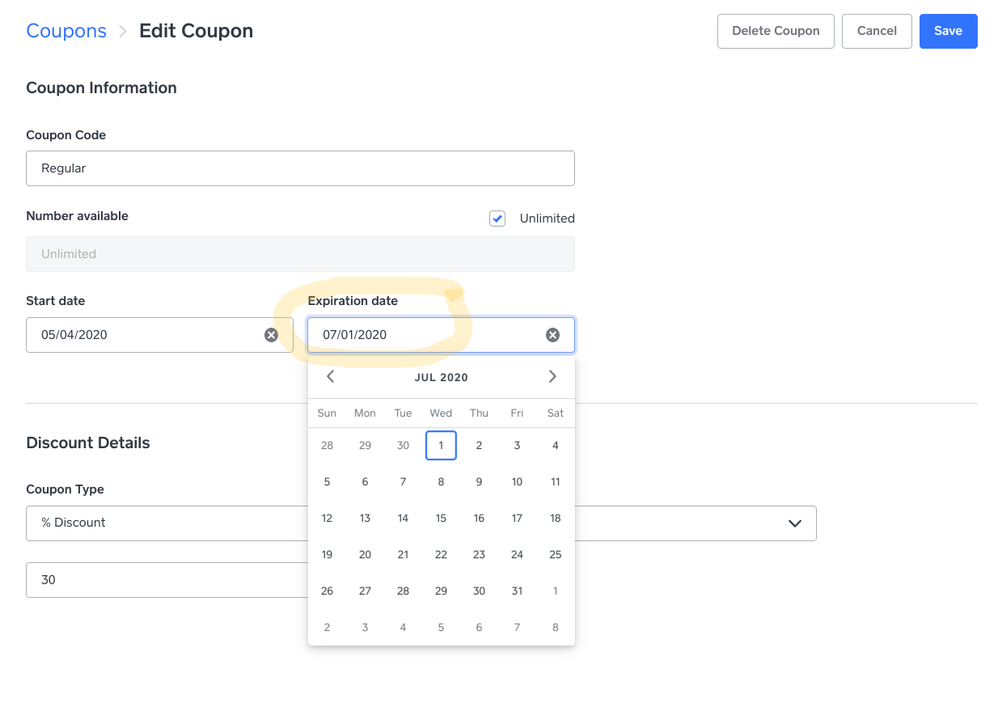Click the Delete Coupon button
Screen dimensions: 998x712
point(775,31)
